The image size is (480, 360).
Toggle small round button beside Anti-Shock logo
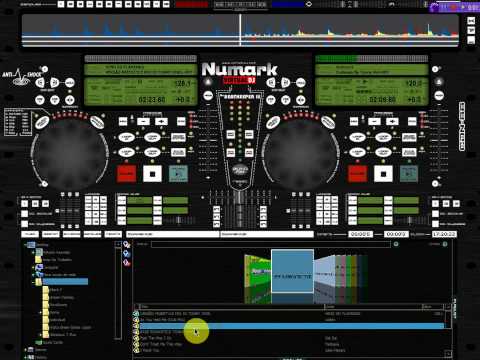45,69
